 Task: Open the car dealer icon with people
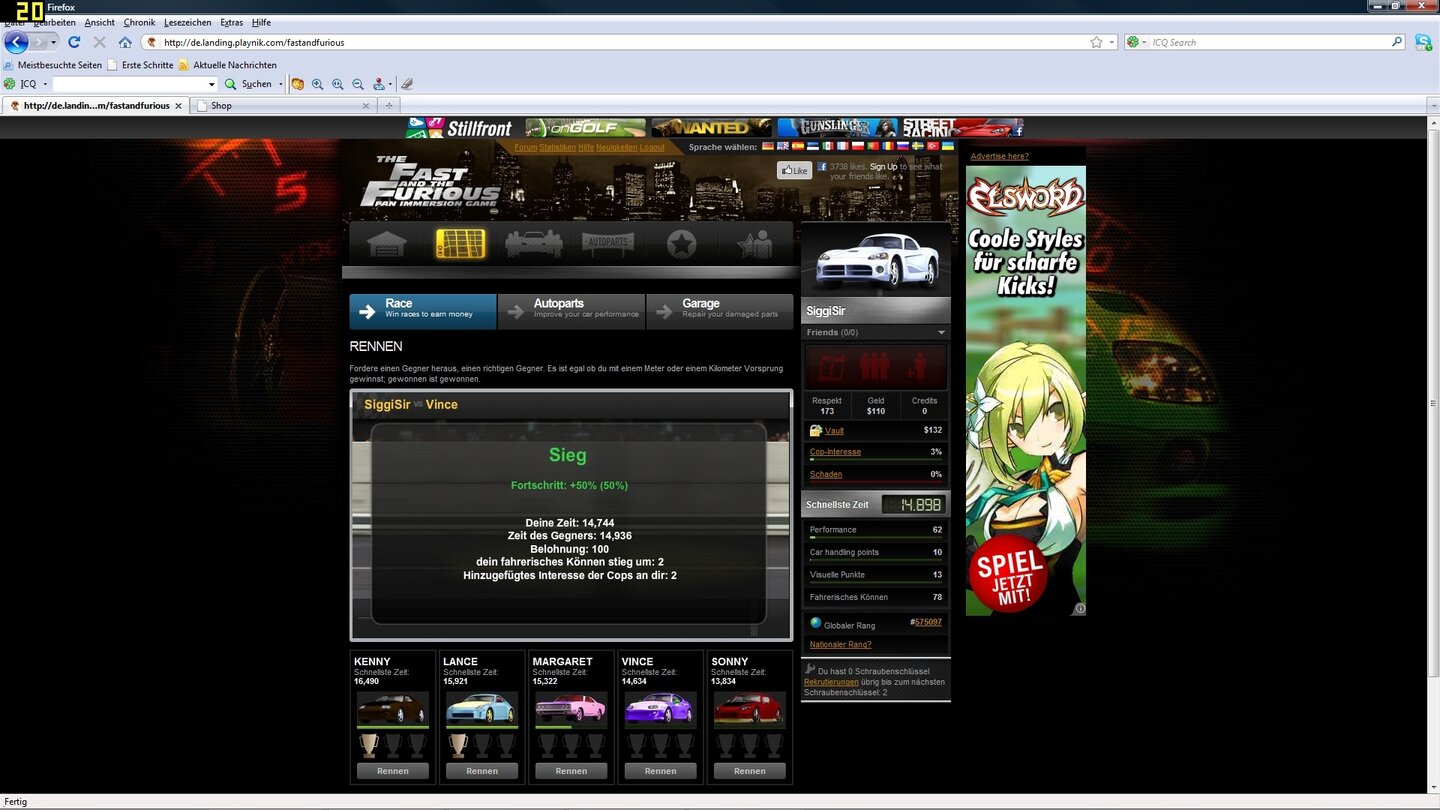[534, 244]
